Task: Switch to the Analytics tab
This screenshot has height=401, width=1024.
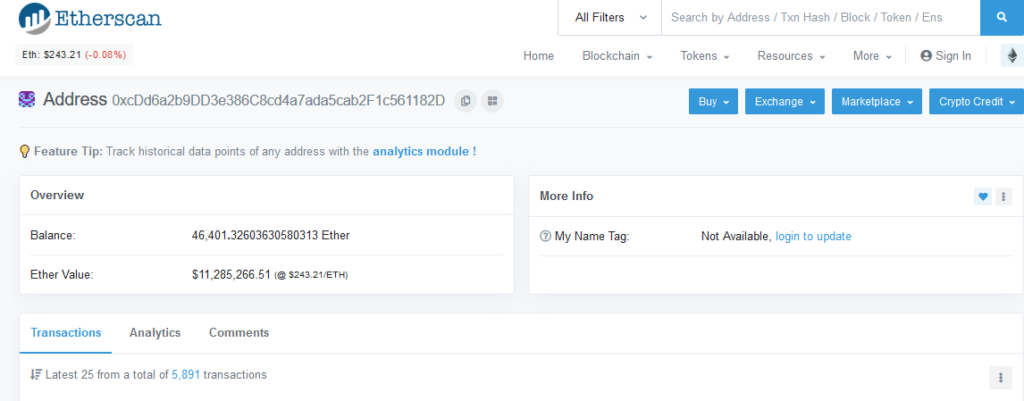Action: pos(155,333)
